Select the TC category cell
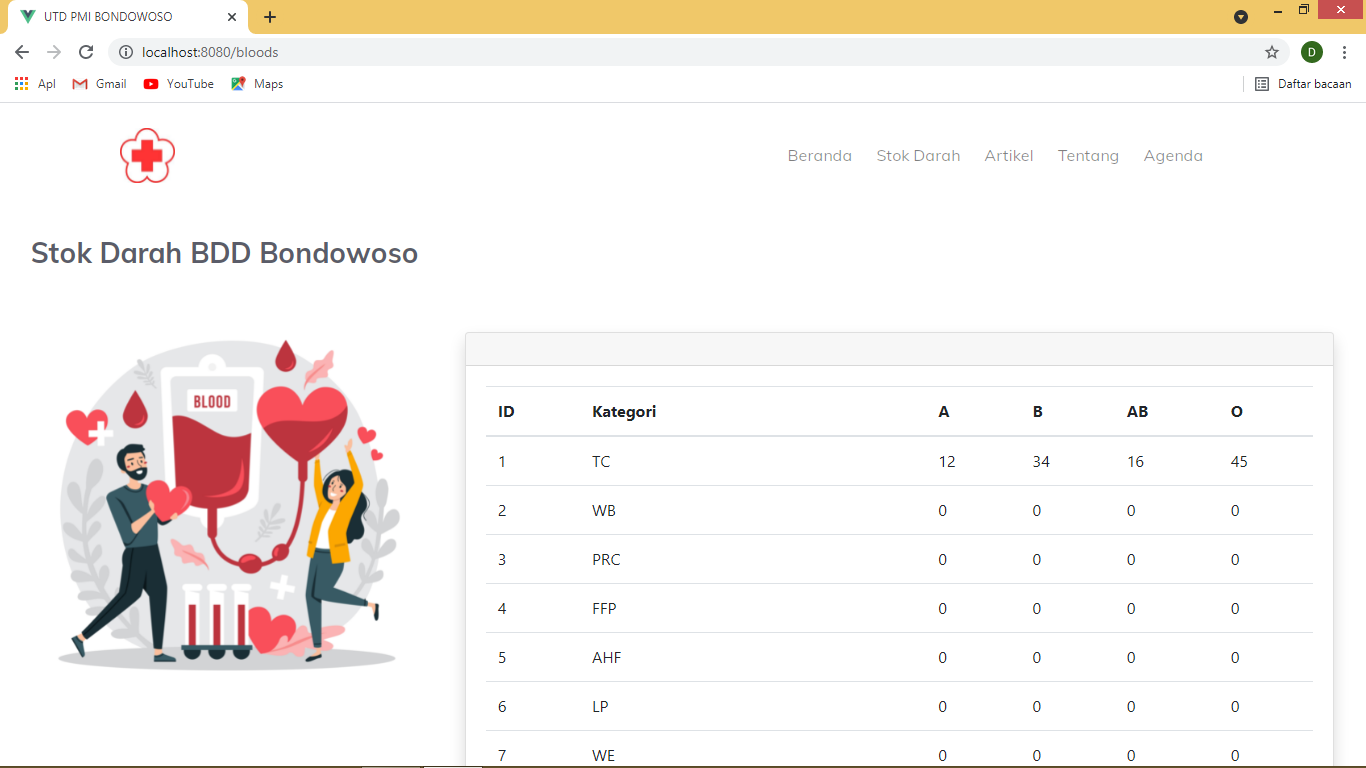The height and width of the screenshot is (768, 1366). point(601,462)
